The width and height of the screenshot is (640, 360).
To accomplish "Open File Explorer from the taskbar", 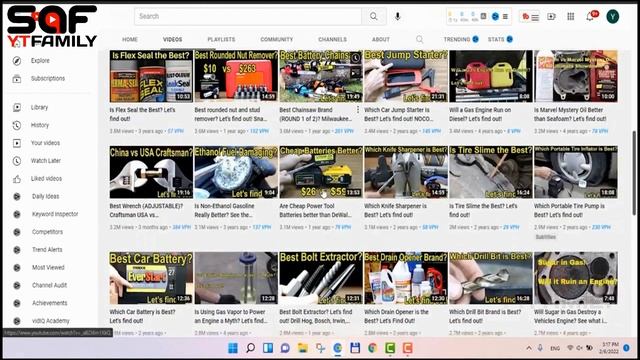I will (x=303, y=348).
